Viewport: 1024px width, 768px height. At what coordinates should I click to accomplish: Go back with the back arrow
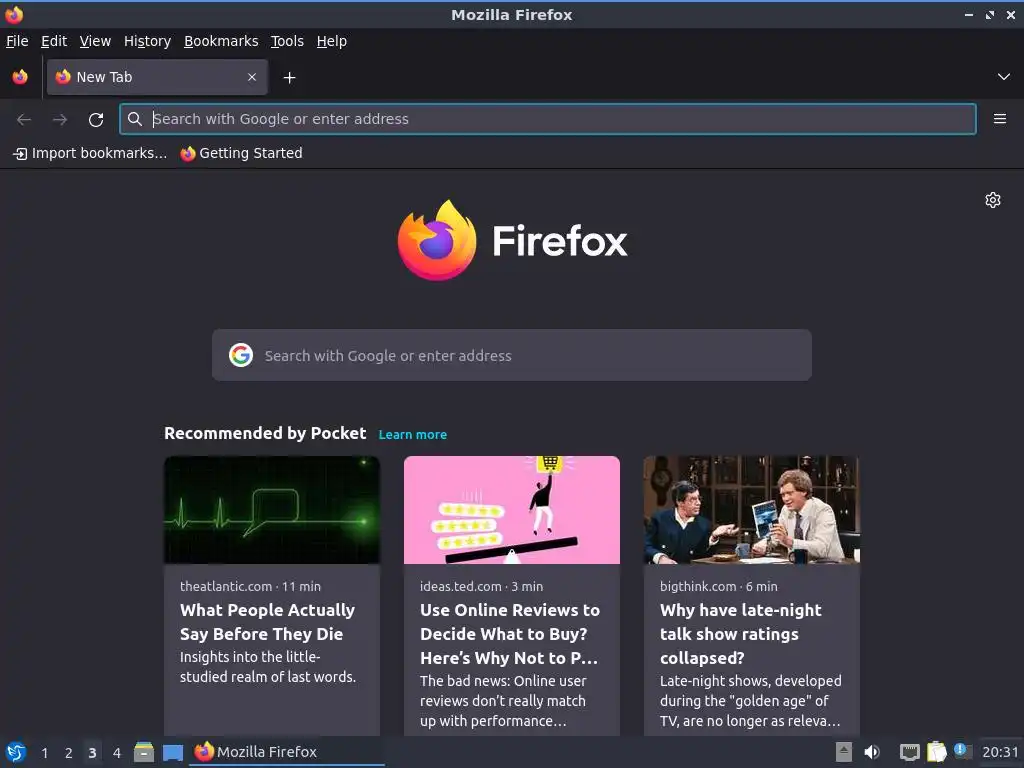coord(24,120)
